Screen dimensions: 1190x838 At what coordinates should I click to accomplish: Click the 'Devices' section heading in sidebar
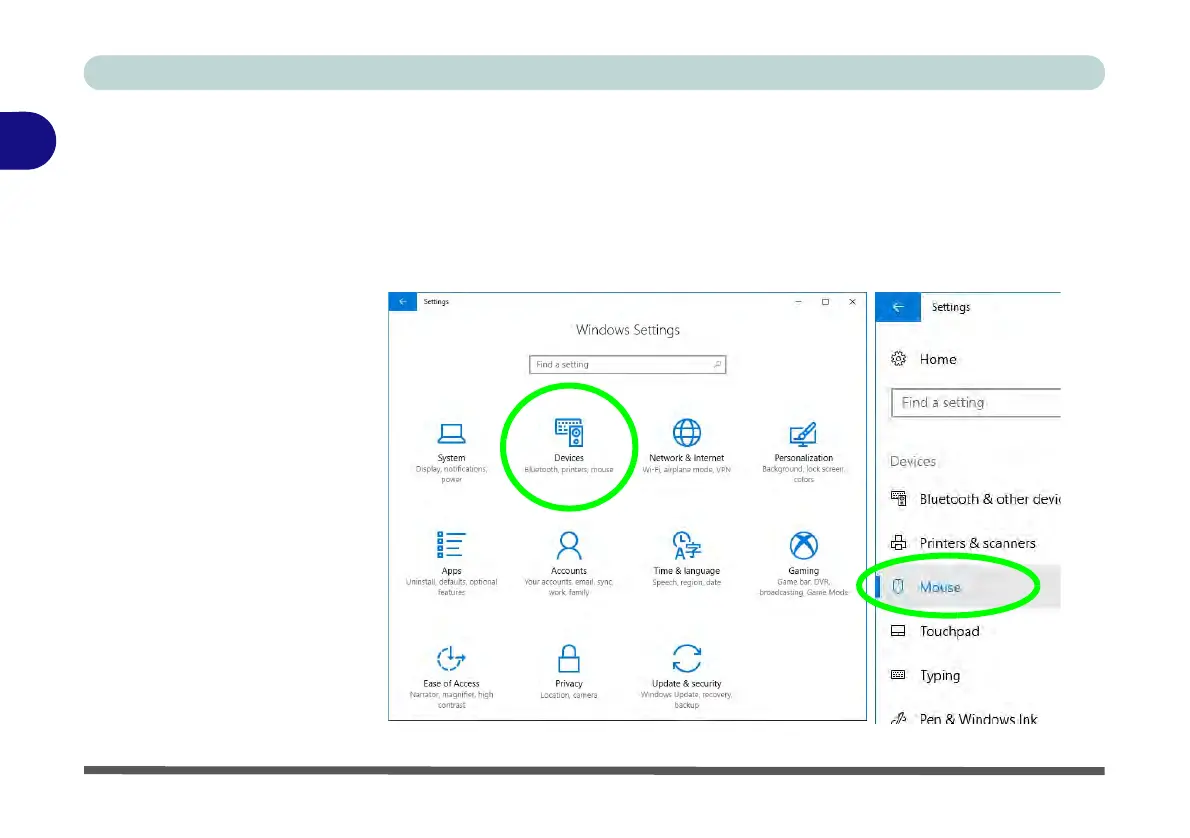[x=913, y=462]
